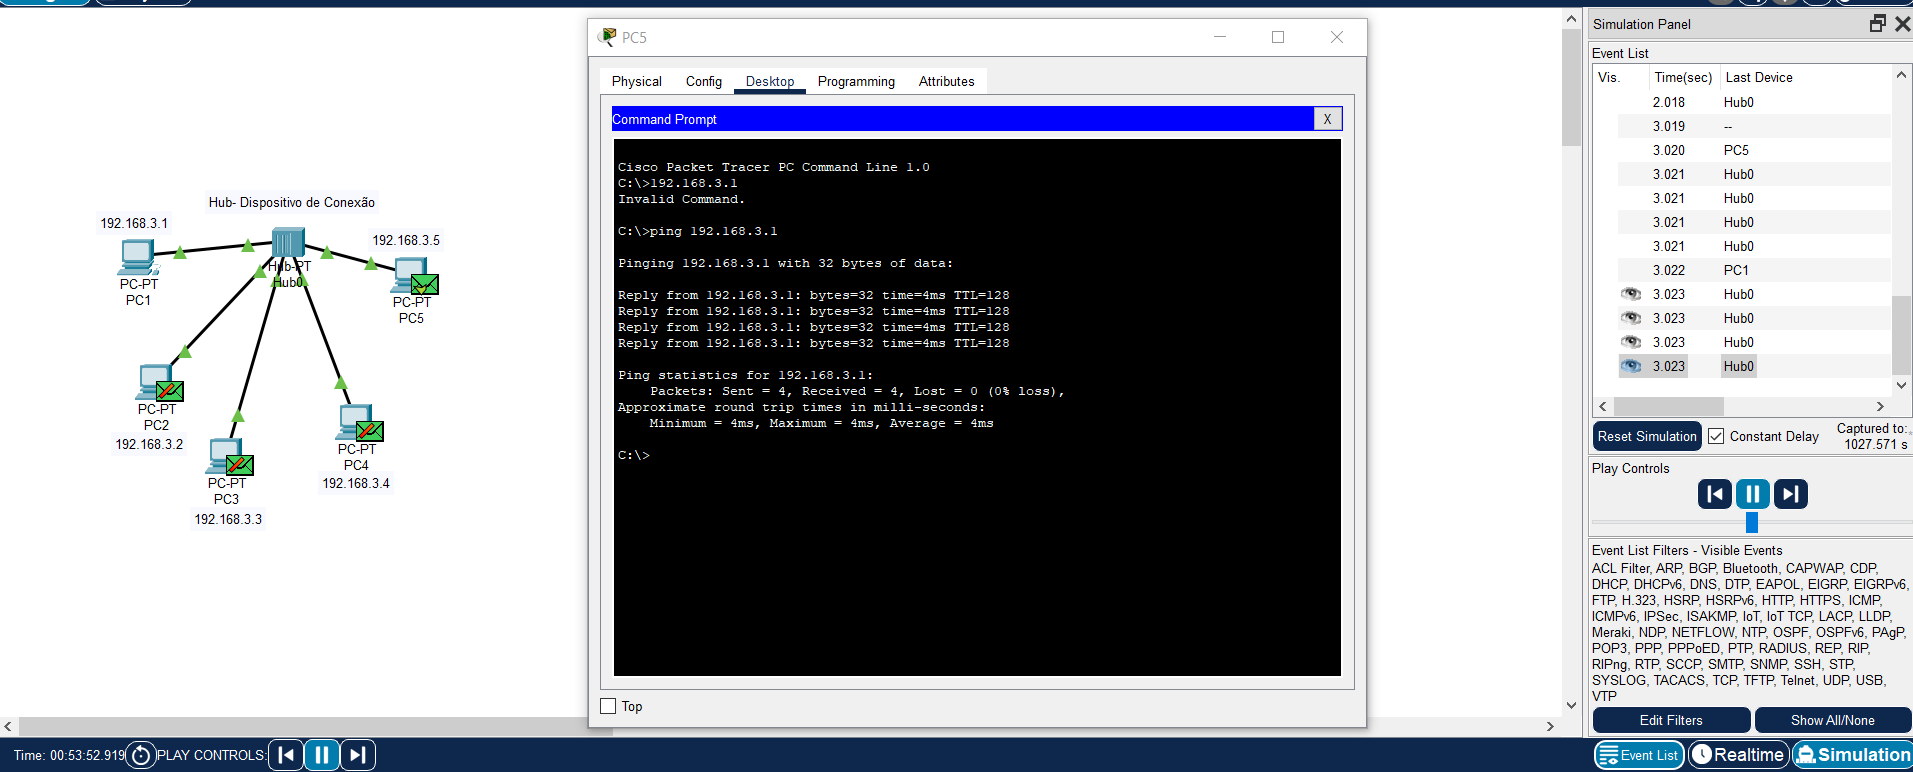Toggle the Constant Delay checkbox
Screen dimensions: 1913x772
coord(1716,436)
